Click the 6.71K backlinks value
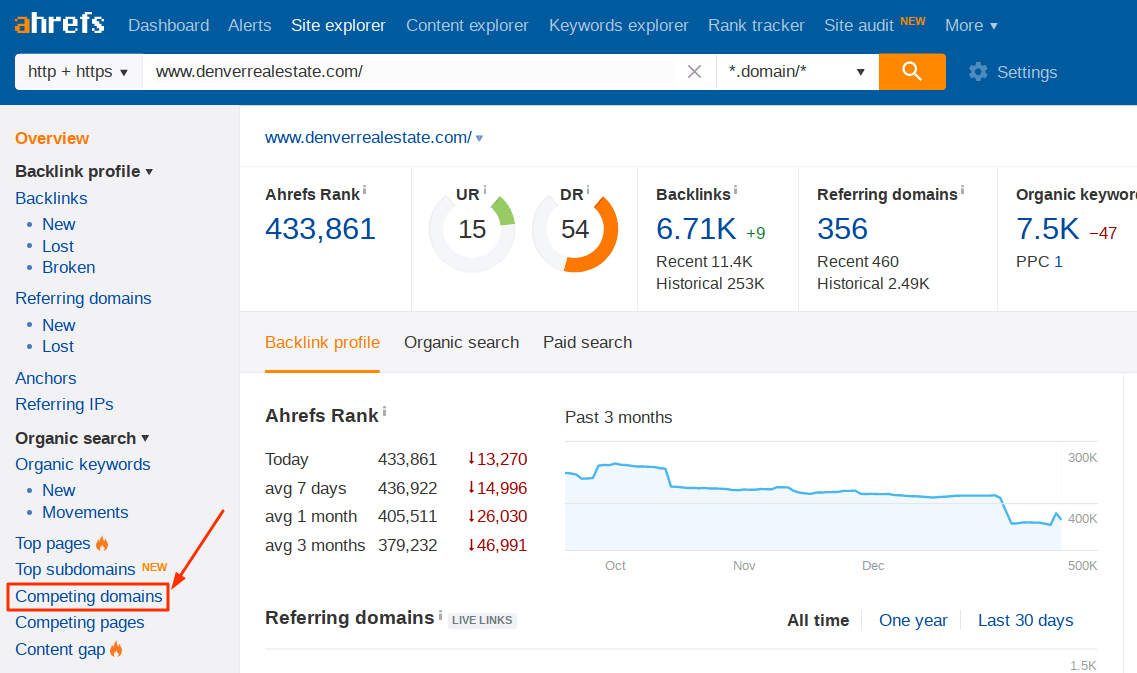Image resolution: width=1137 pixels, height=673 pixels. tap(696, 229)
